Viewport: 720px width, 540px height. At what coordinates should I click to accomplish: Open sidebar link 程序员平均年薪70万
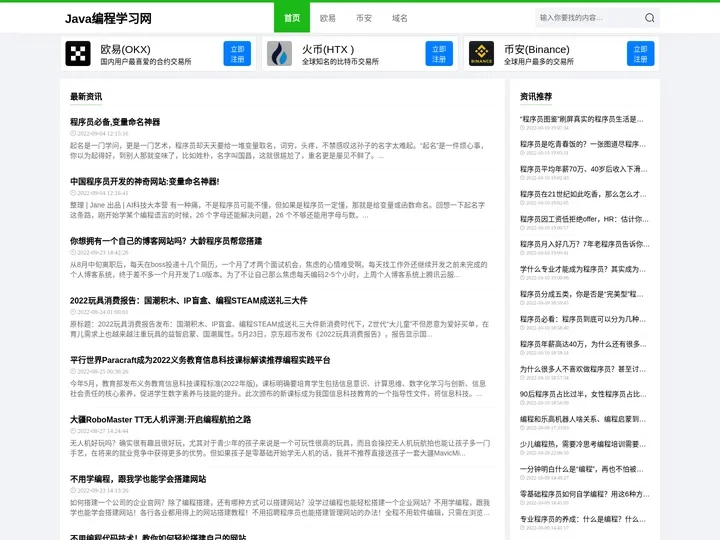pos(584,169)
